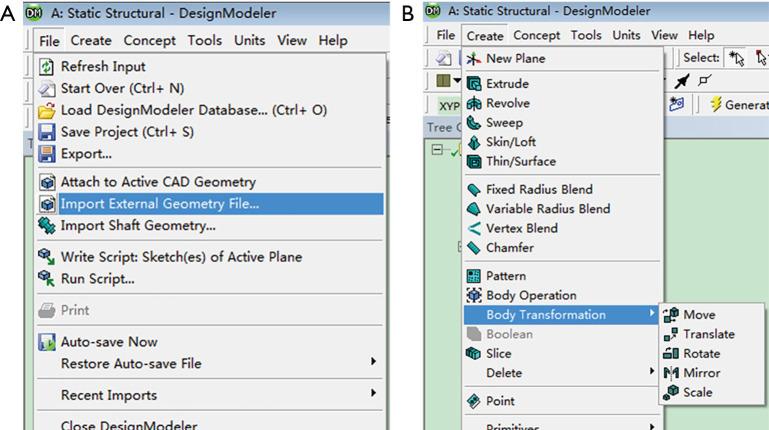Open Help menu in window B

click(701, 35)
